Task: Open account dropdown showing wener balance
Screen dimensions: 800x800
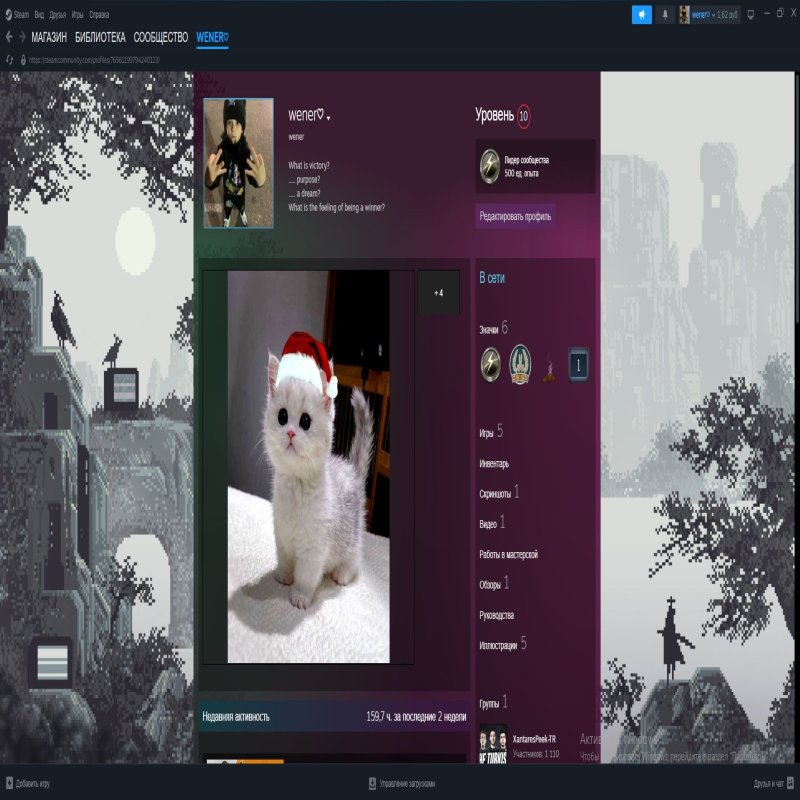Action: pyautogui.click(x=714, y=14)
